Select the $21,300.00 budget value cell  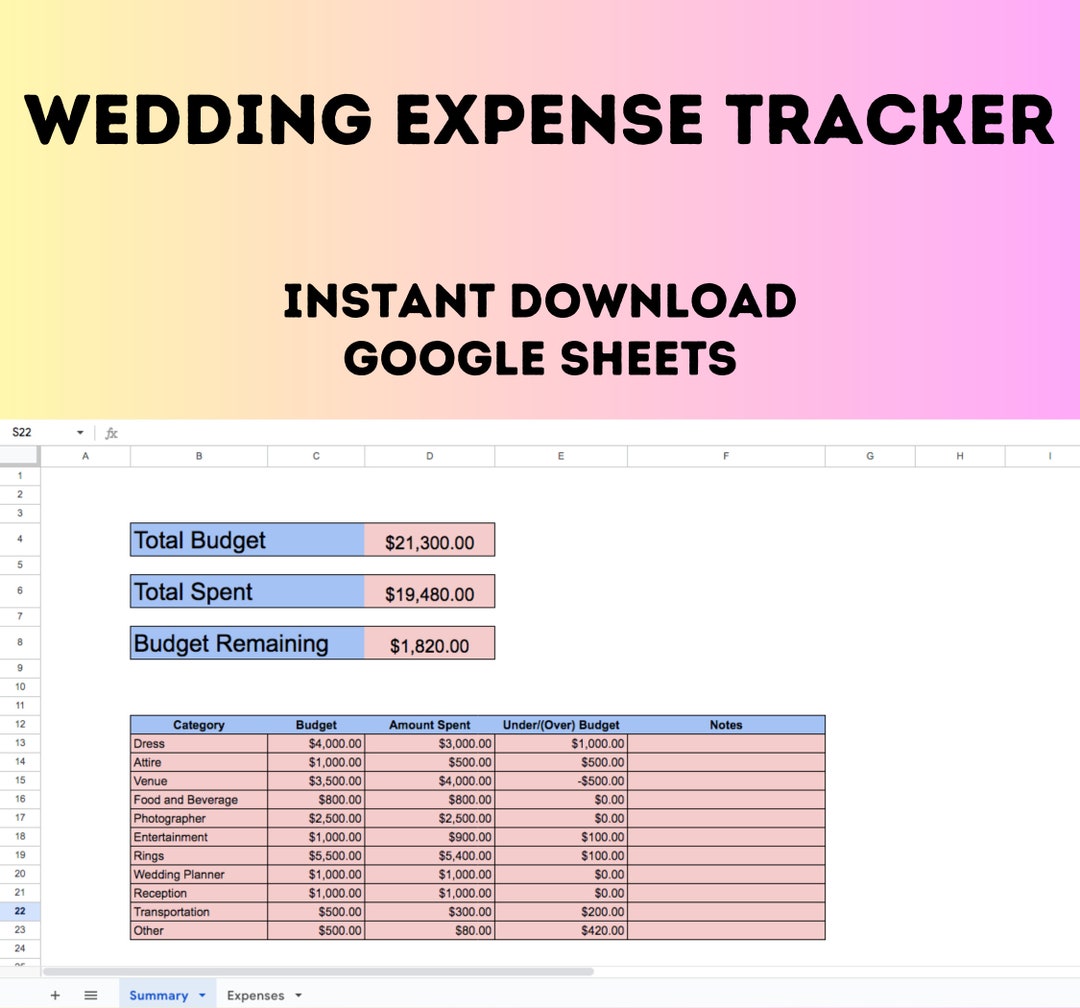tap(430, 540)
